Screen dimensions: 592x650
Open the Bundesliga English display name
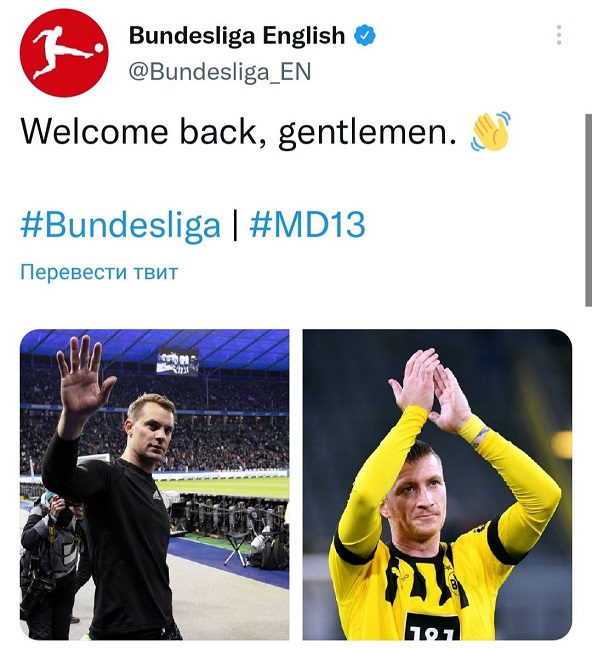coord(237,36)
